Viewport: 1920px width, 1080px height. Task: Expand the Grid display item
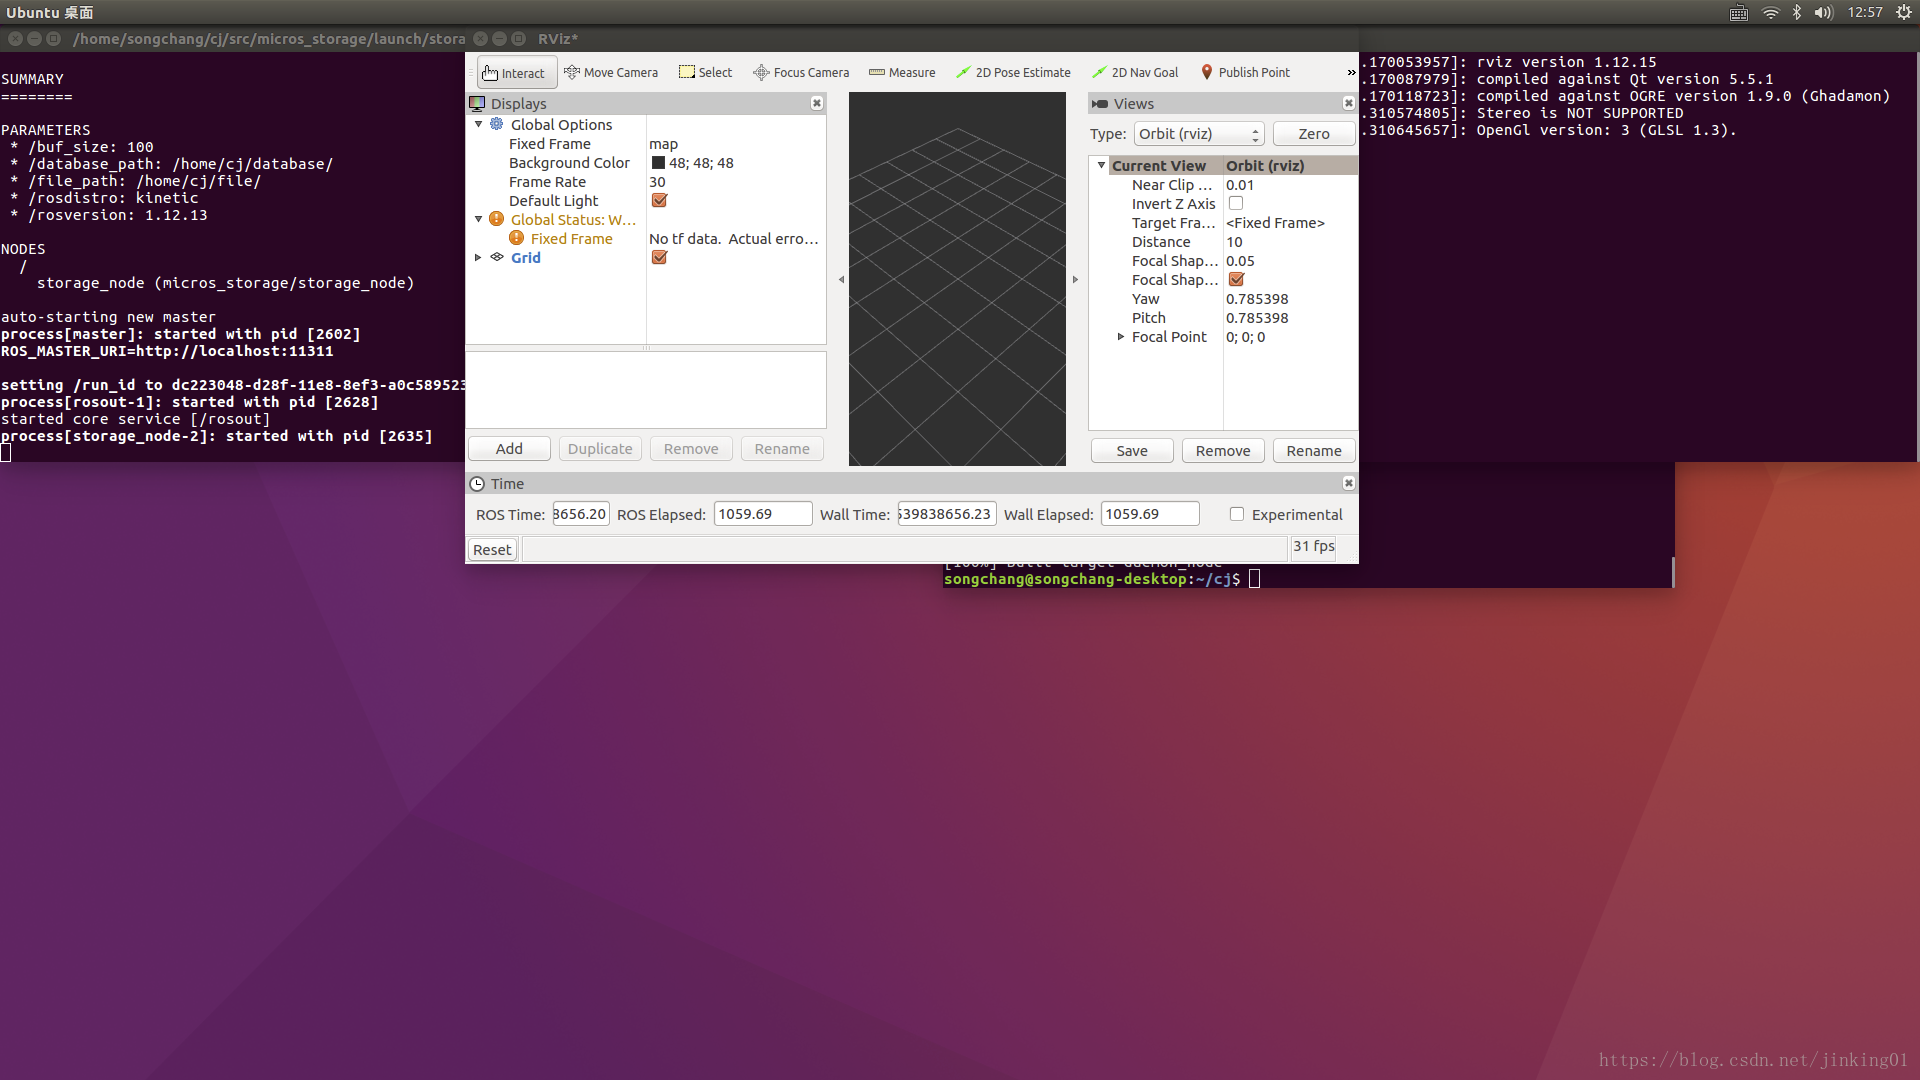pos(478,258)
